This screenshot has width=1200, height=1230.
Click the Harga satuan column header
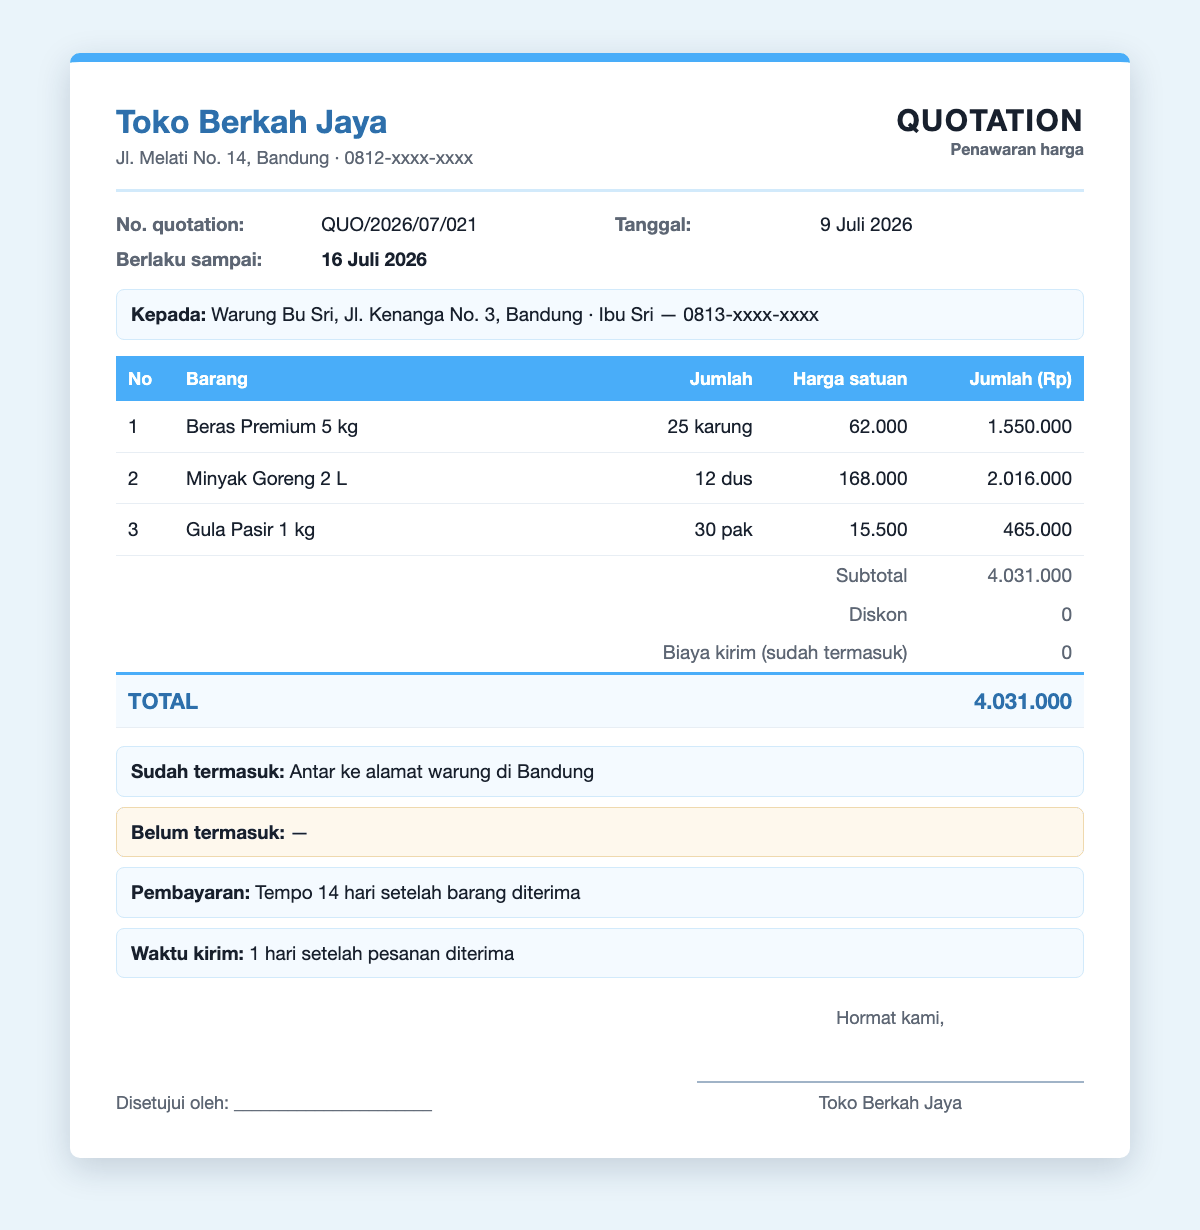[x=850, y=379]
